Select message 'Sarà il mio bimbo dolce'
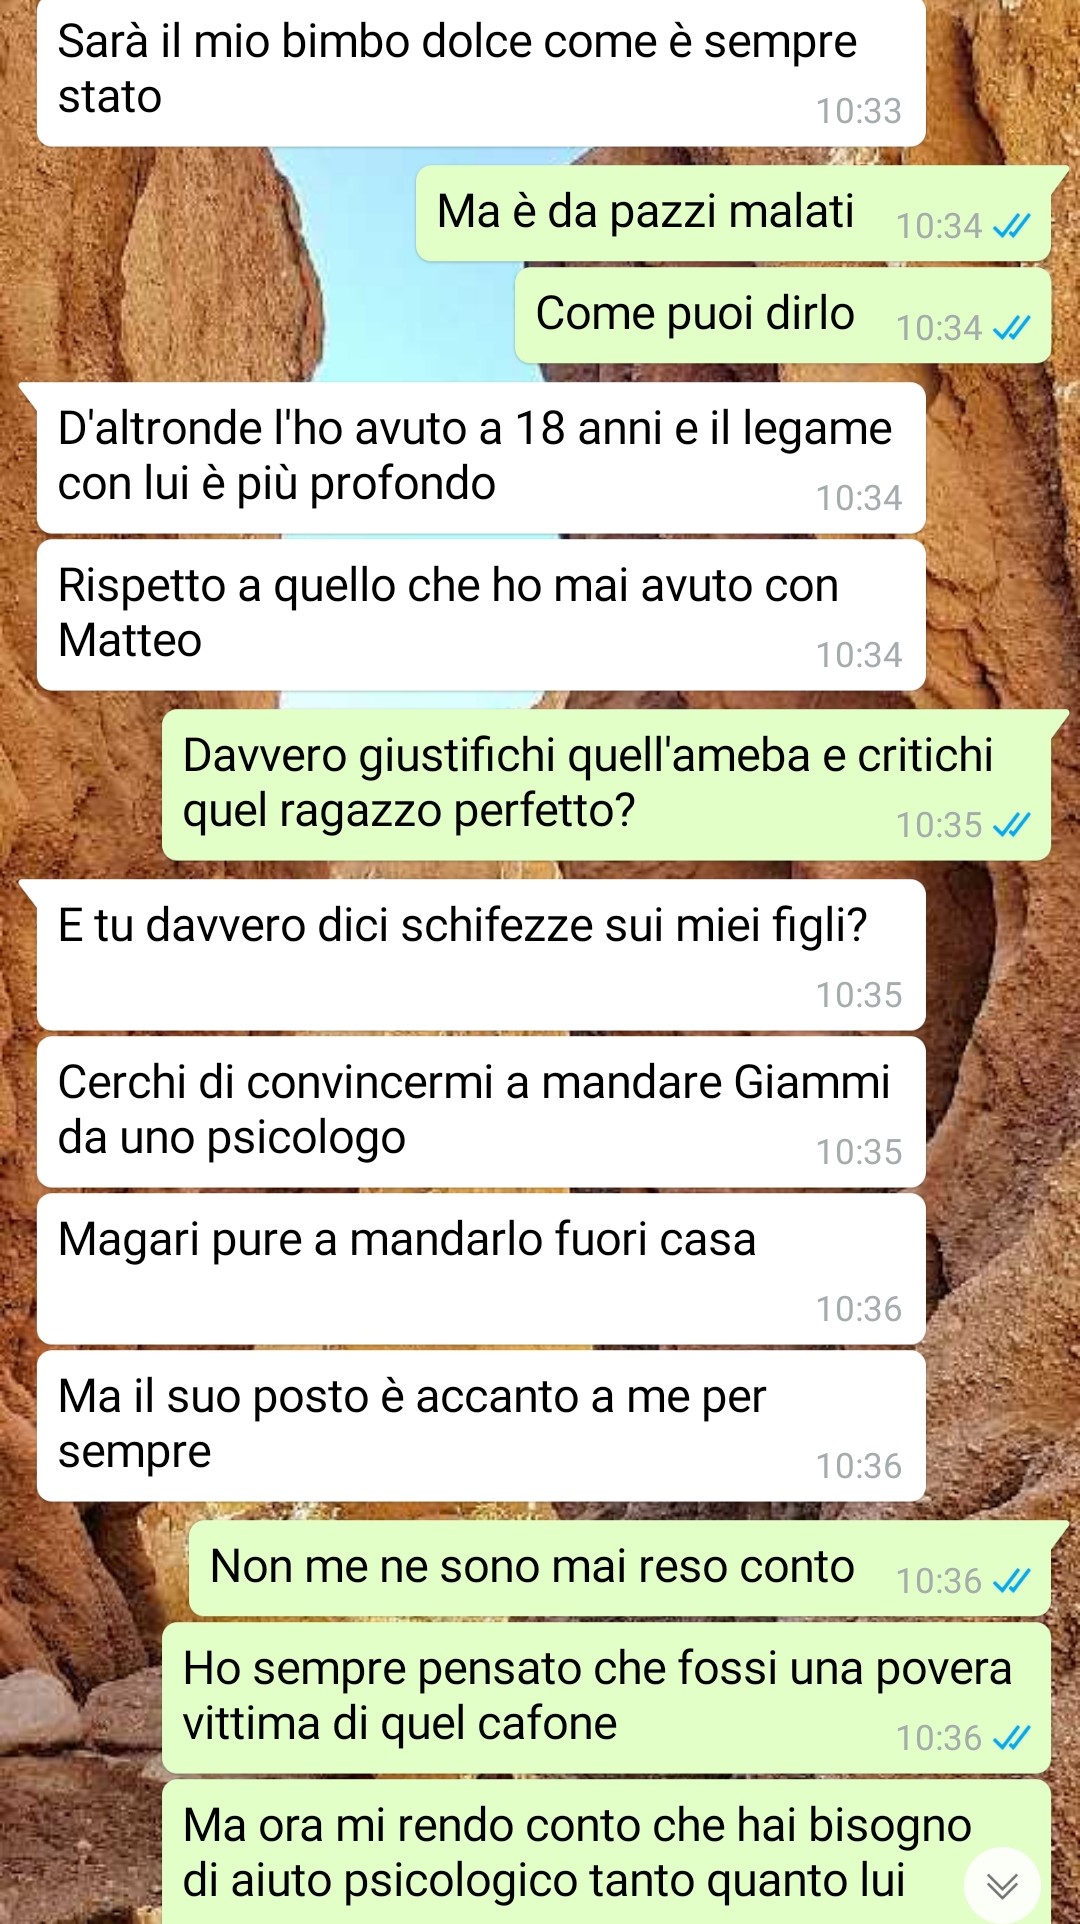The image size is (1080, 1924). [x=481, y=72]
